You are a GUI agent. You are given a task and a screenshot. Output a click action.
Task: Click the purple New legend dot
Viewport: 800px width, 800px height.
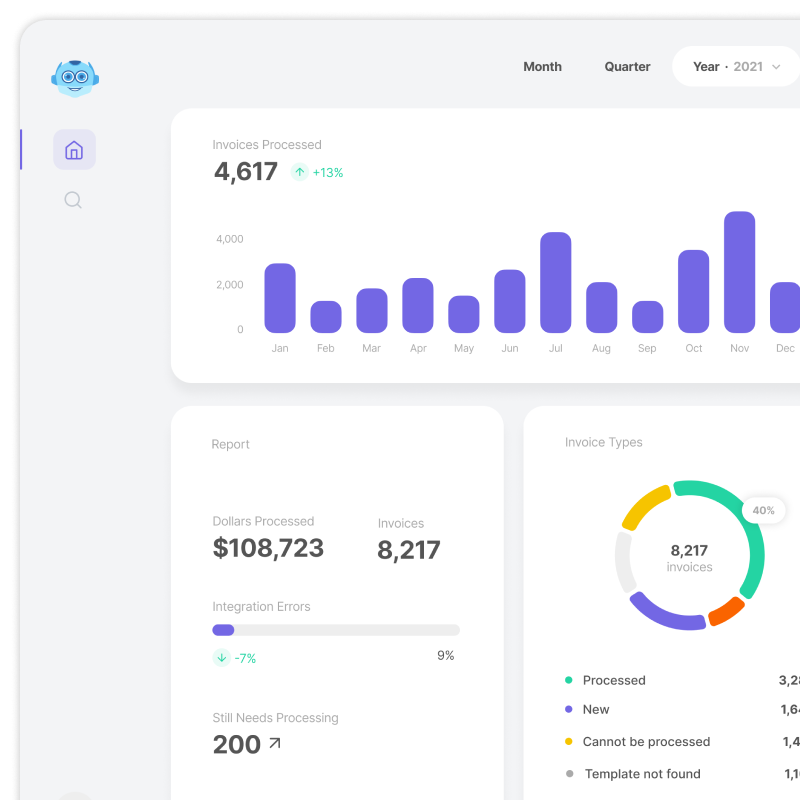click(x=569, y=709)
